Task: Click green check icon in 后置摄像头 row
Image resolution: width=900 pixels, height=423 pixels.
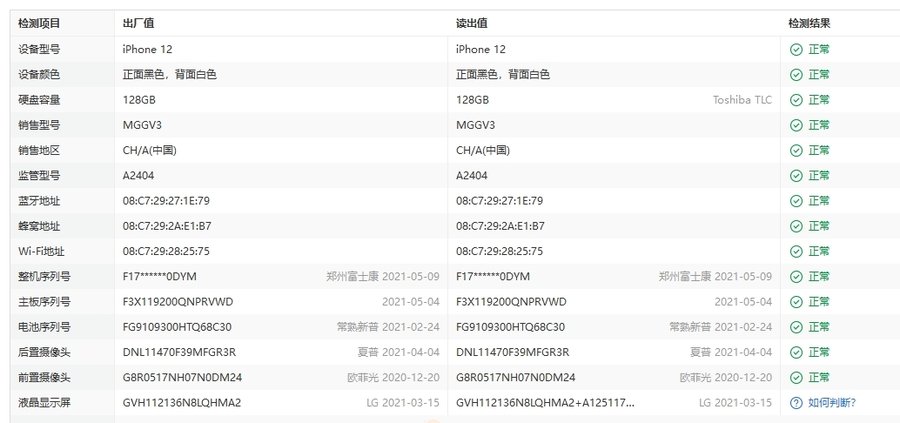Action: click(796, 352)
